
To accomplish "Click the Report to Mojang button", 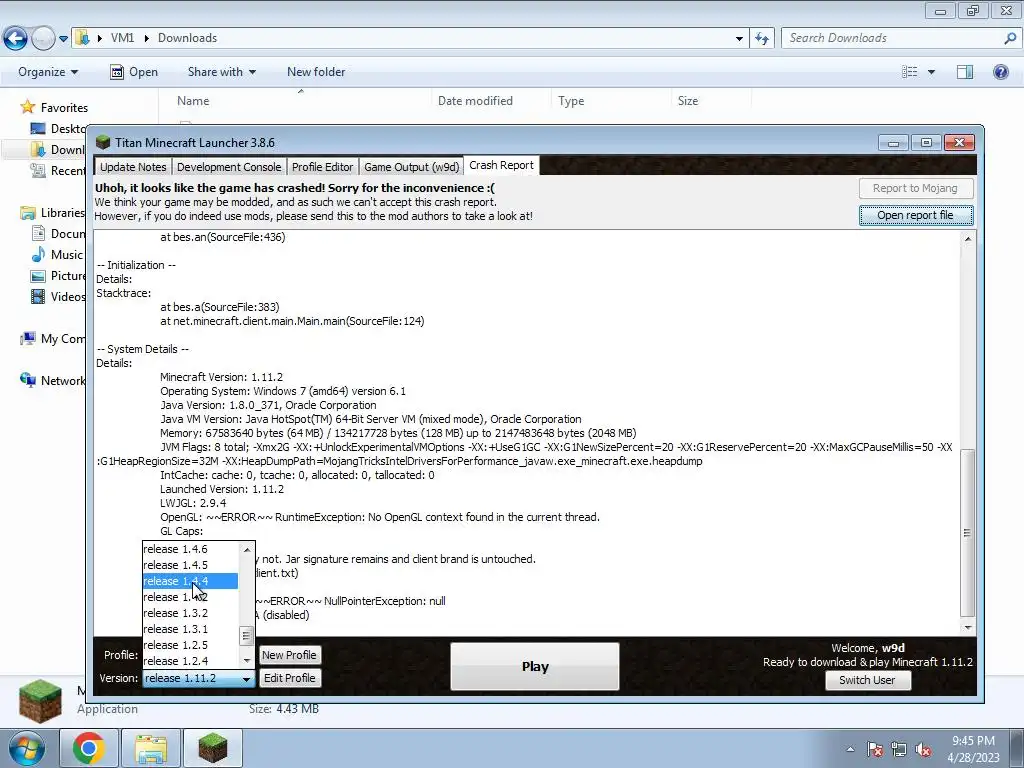I will pos(916,188).
